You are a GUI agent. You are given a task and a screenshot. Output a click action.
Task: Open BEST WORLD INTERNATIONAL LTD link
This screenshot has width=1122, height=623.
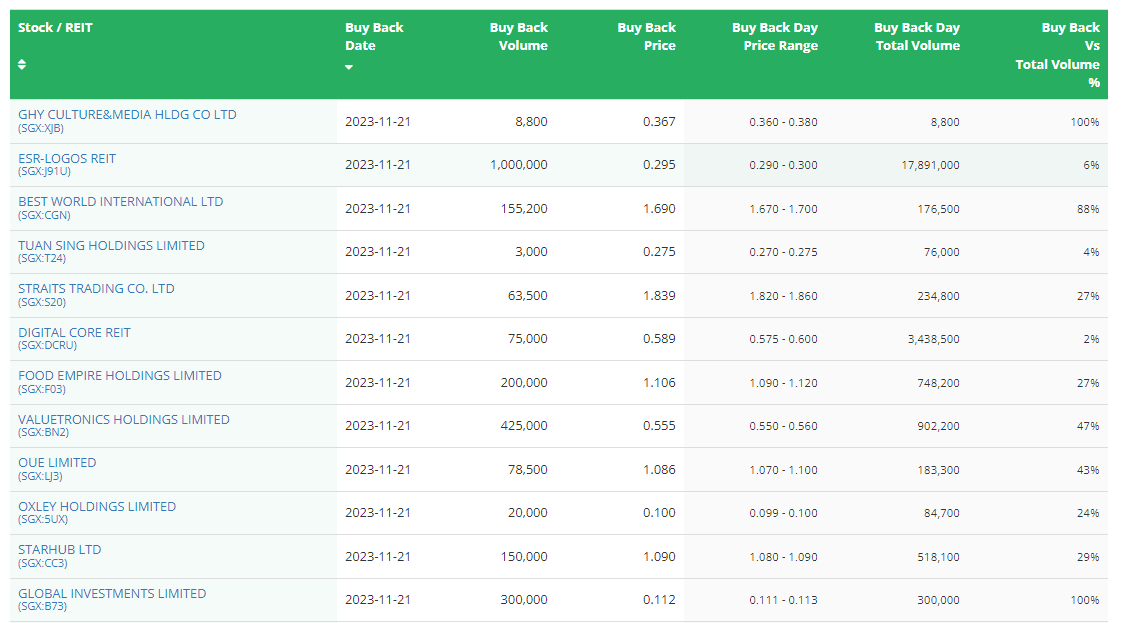coord(121,202)
